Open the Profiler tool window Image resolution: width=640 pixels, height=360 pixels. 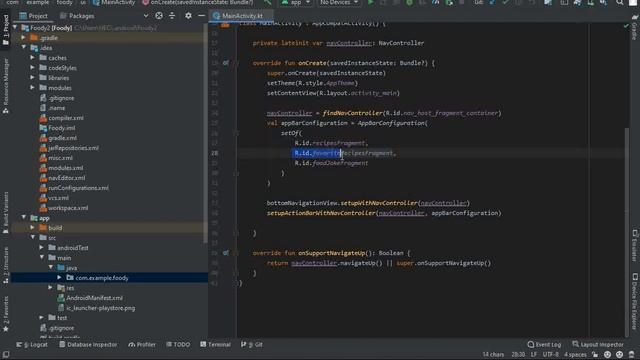click(142, 344)
